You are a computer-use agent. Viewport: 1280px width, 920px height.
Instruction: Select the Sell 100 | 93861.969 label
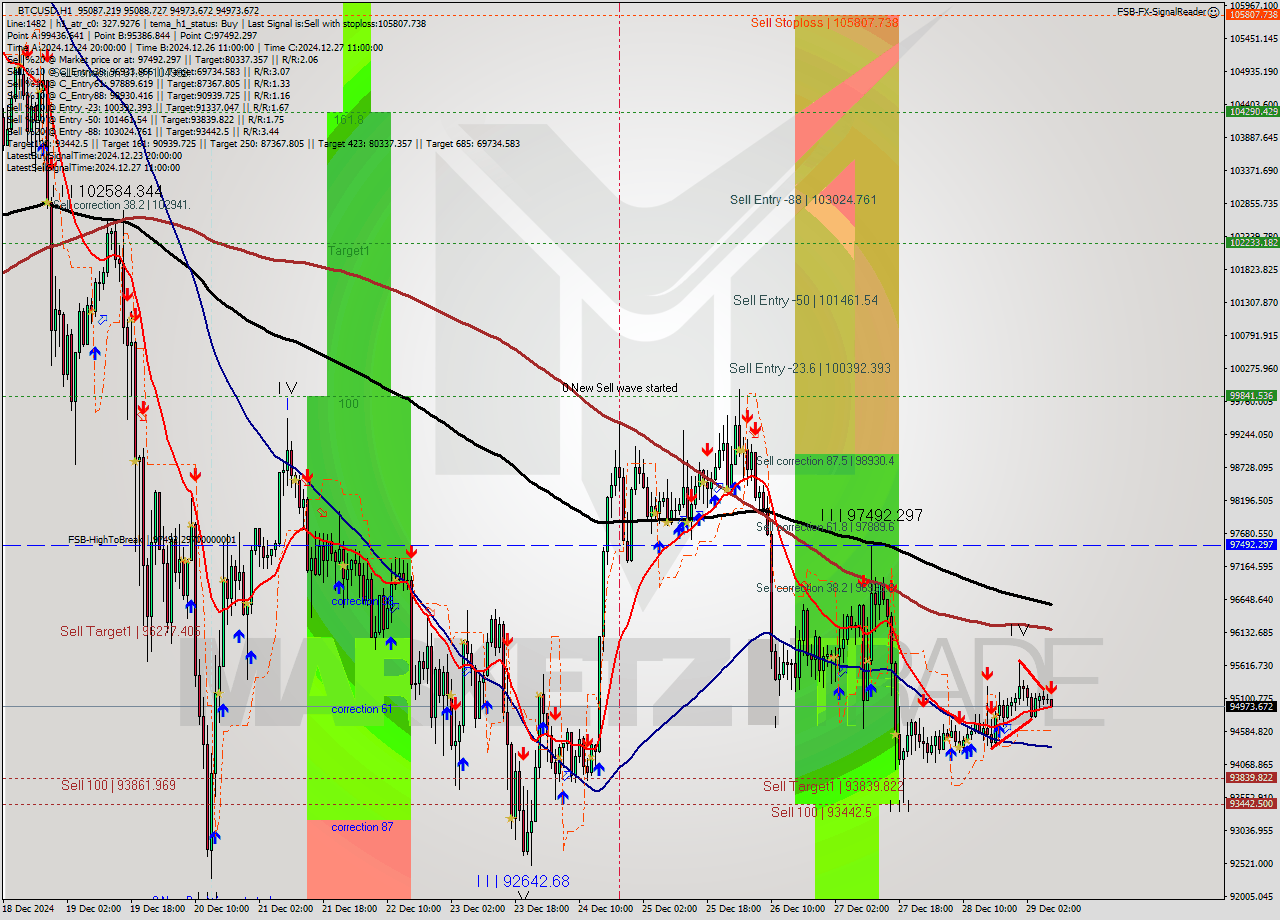[x=118, y=785]
